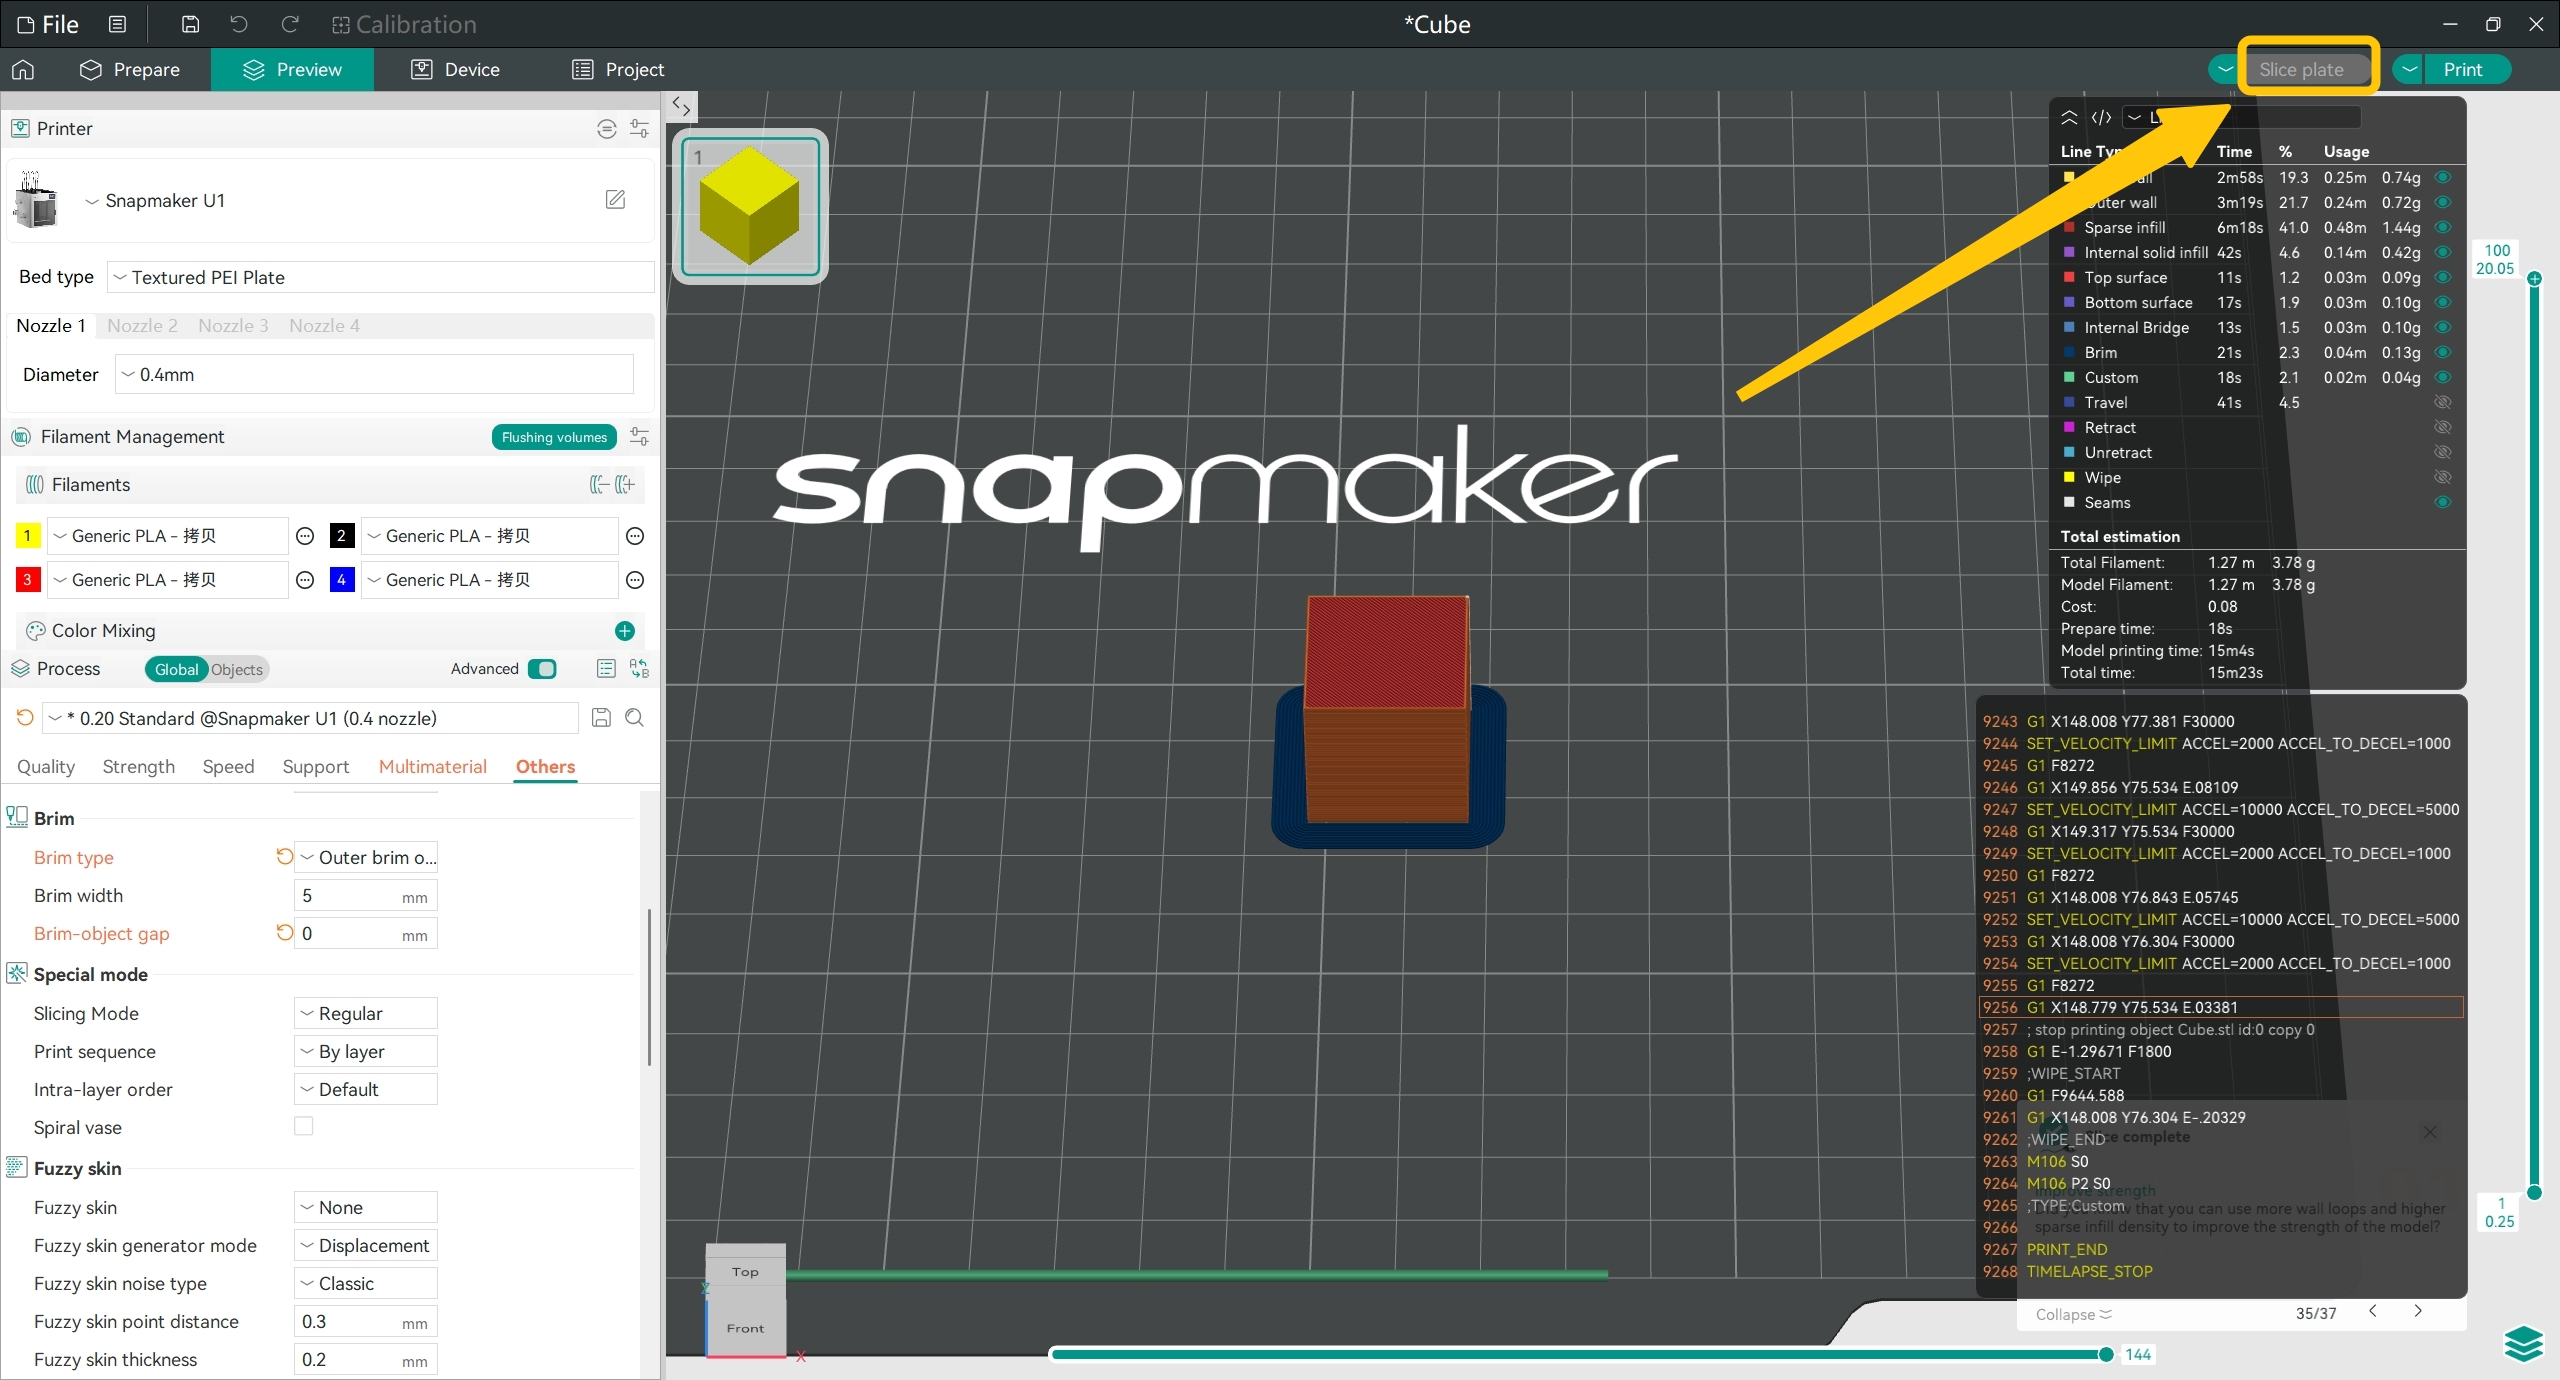Click the Top face of view cube
Screen dimensions: 2560x1380
(x=745, y=1271)
